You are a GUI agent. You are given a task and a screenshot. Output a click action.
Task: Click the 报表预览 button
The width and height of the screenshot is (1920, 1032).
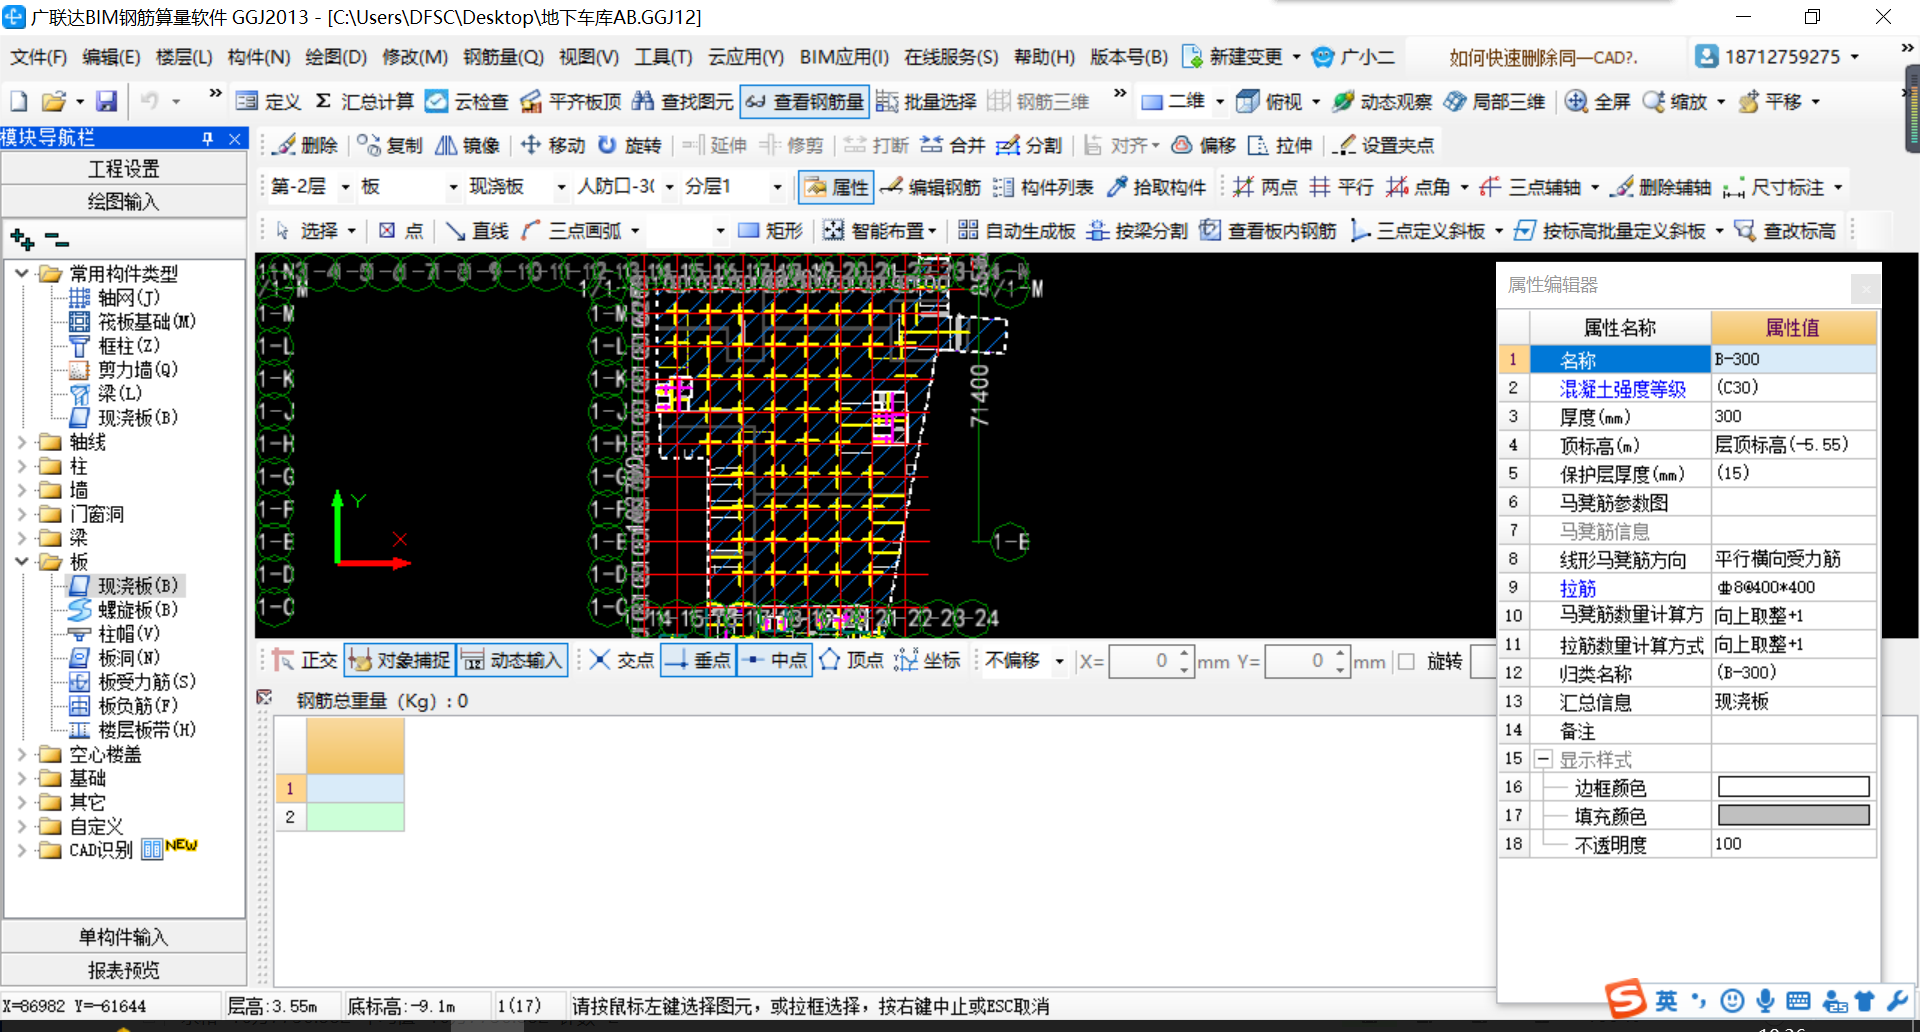click(124, 969)
